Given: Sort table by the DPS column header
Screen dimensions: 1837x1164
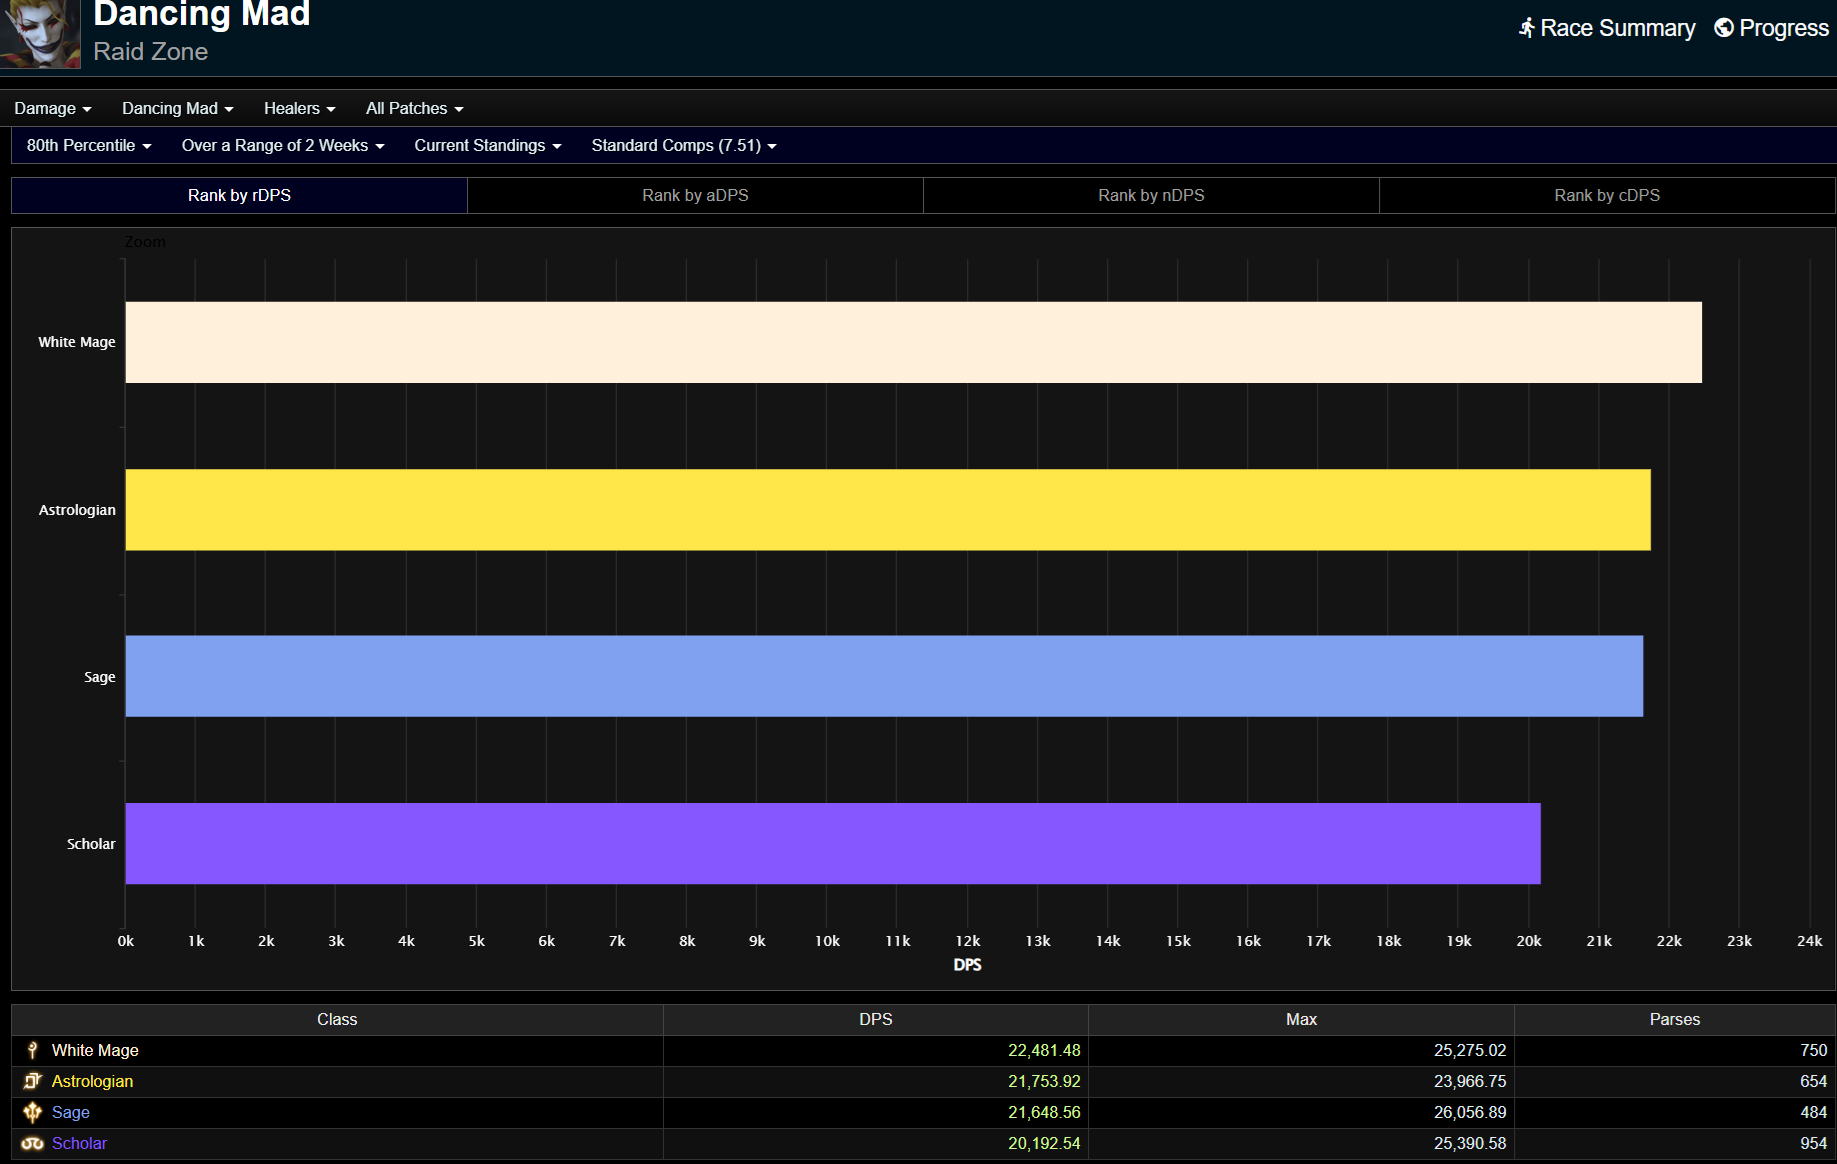Looking at the screenshot, I should tap(876, 1019).
